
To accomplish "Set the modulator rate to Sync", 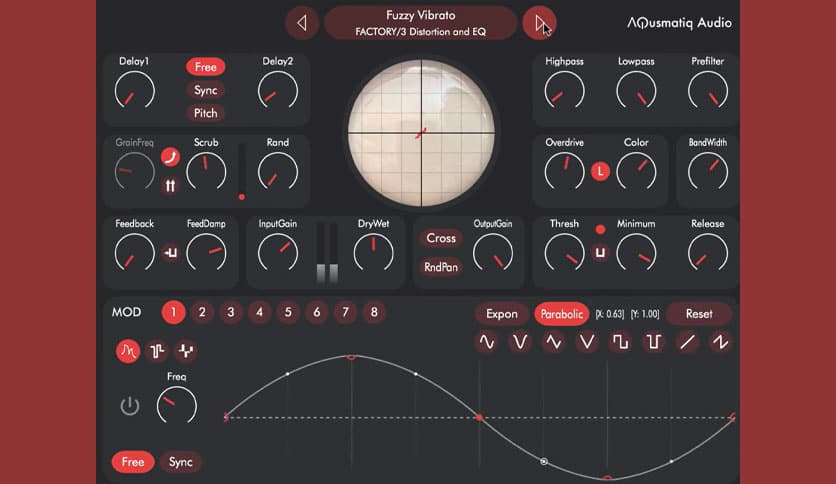I will click(x=181, y=462).
